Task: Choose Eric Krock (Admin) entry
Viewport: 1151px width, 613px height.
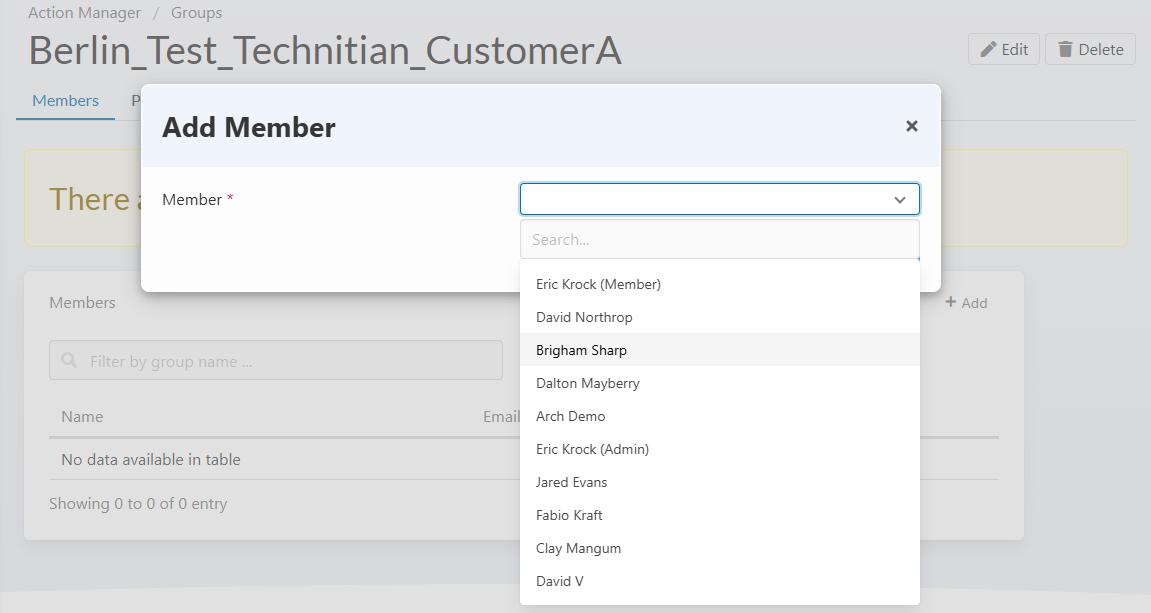Action: 592,449
